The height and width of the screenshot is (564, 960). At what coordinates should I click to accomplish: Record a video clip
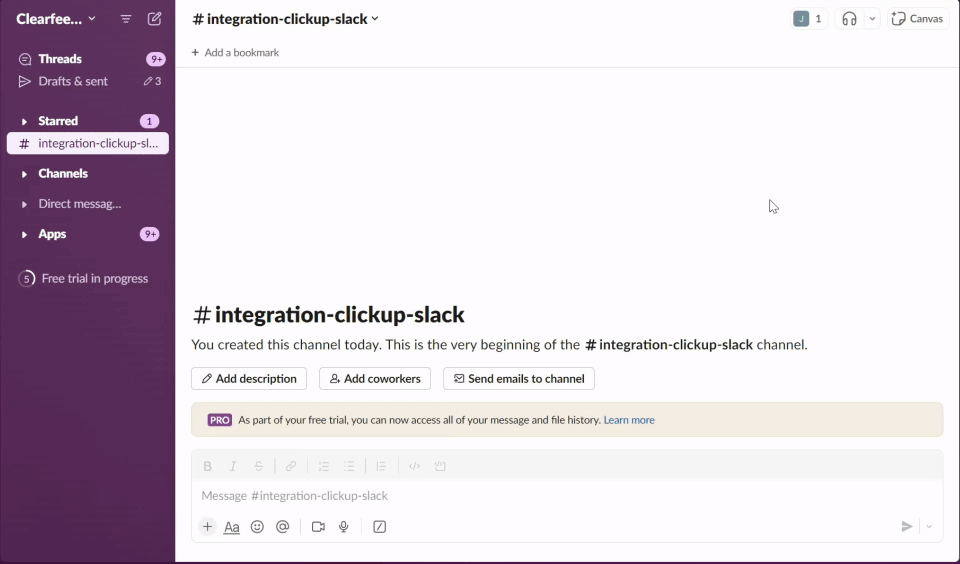coord(318,527)
